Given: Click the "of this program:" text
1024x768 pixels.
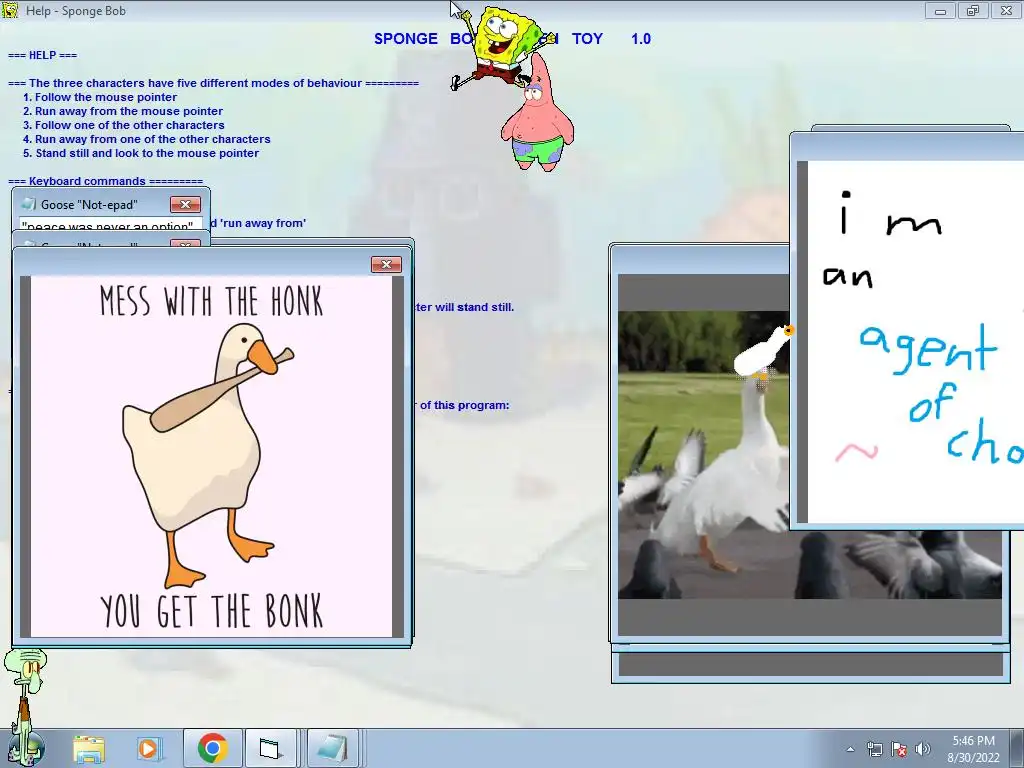Looking at the screenshot, I should (464, 406).
